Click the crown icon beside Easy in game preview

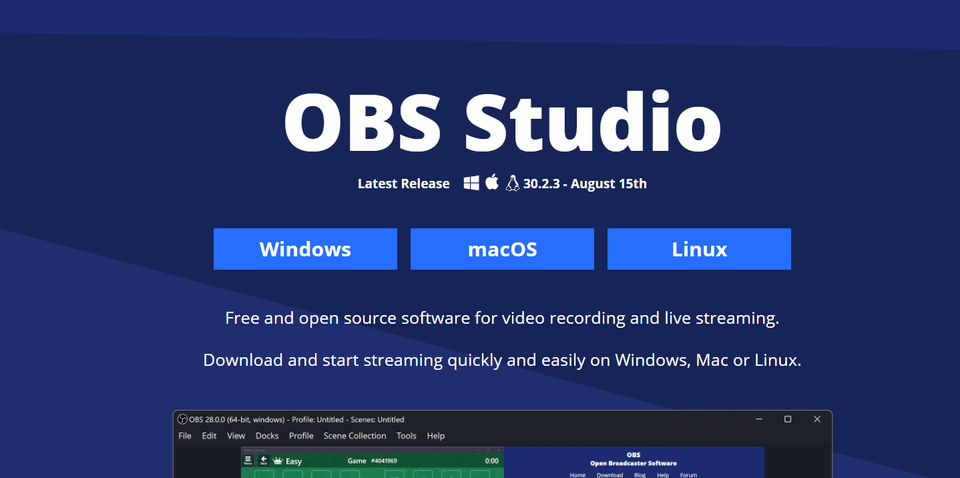[277, 461]
